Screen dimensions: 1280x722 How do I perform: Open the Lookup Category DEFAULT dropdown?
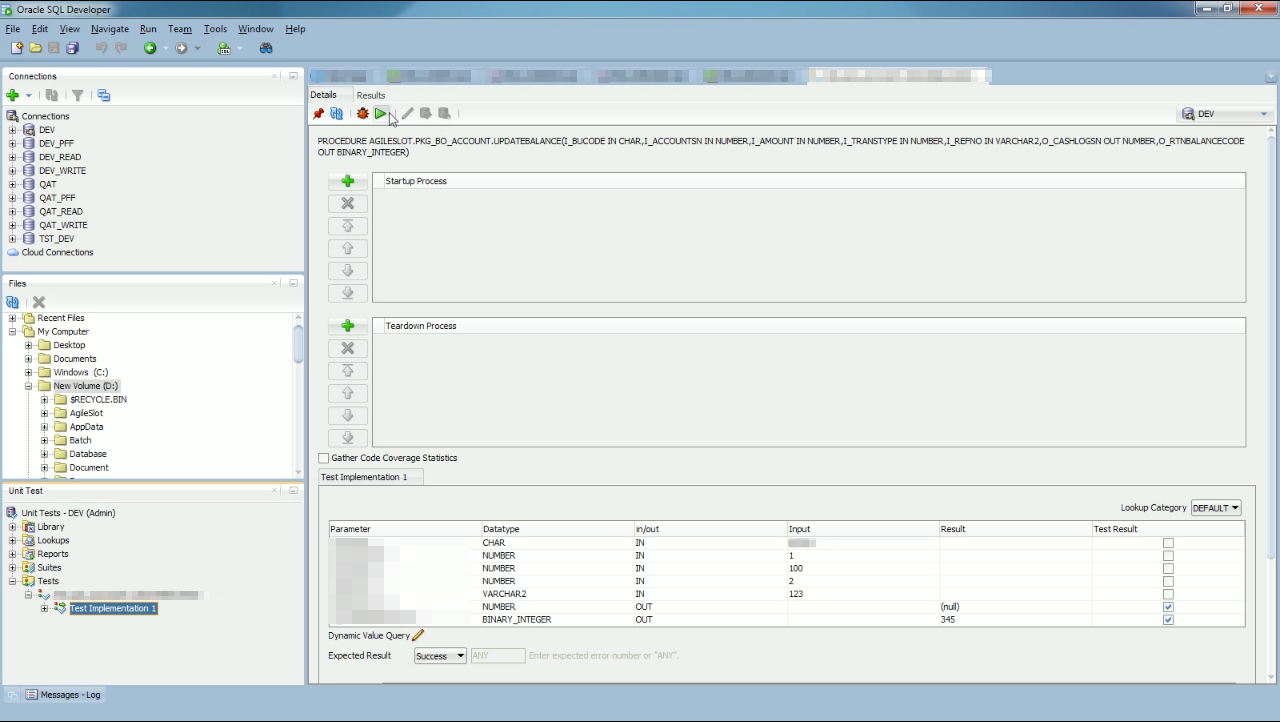(1216, 508)
